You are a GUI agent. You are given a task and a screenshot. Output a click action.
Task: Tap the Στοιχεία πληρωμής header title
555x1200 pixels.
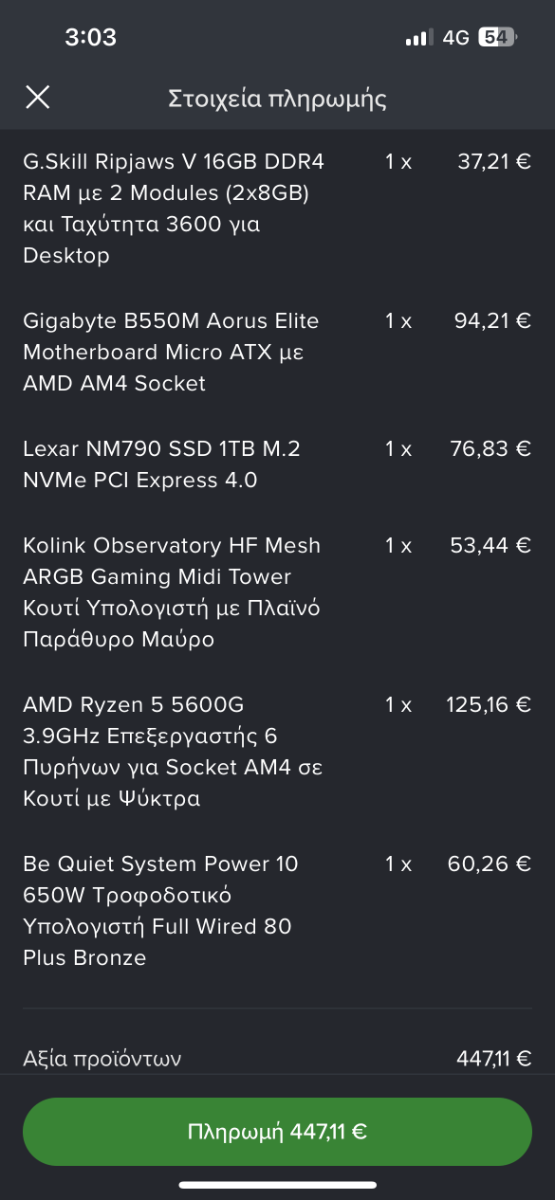pyautogui.click(x=277, y=98)
